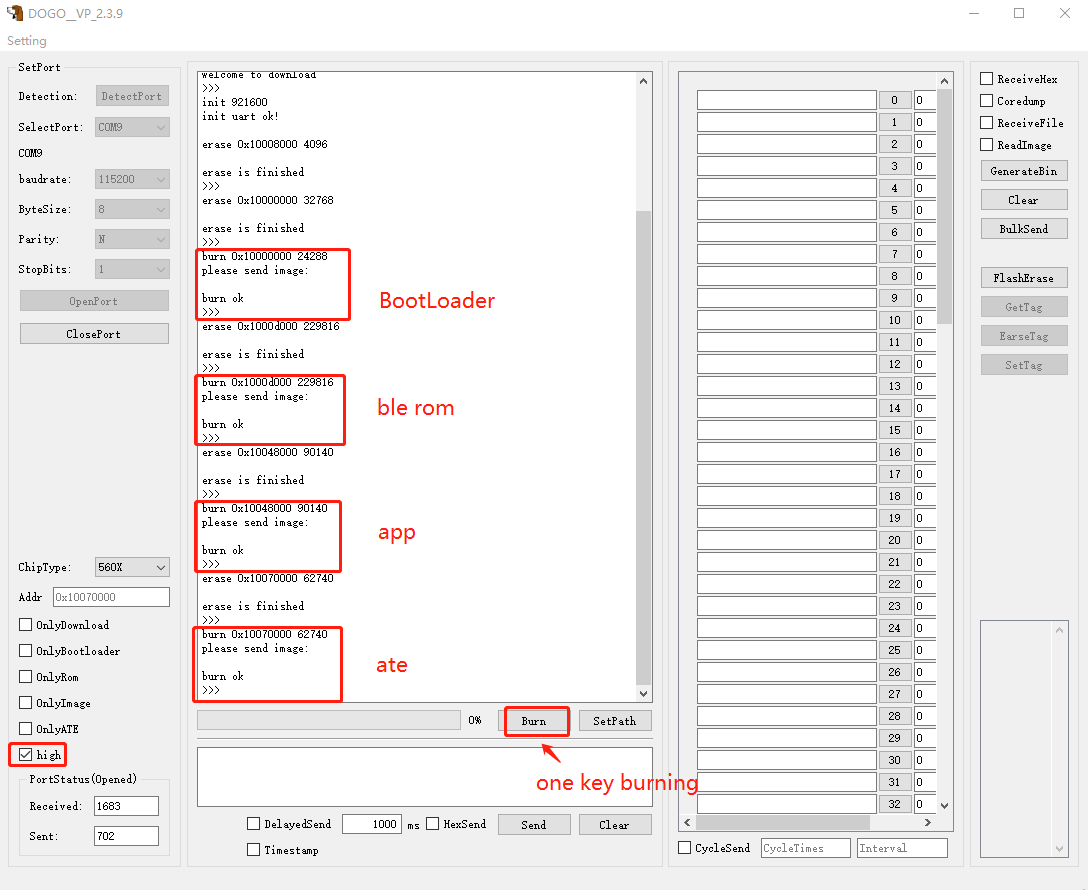Enable the OnlyBootloader checkbox
The width and height of the screenshot is (1088, 890).
[x=26, y=651]
